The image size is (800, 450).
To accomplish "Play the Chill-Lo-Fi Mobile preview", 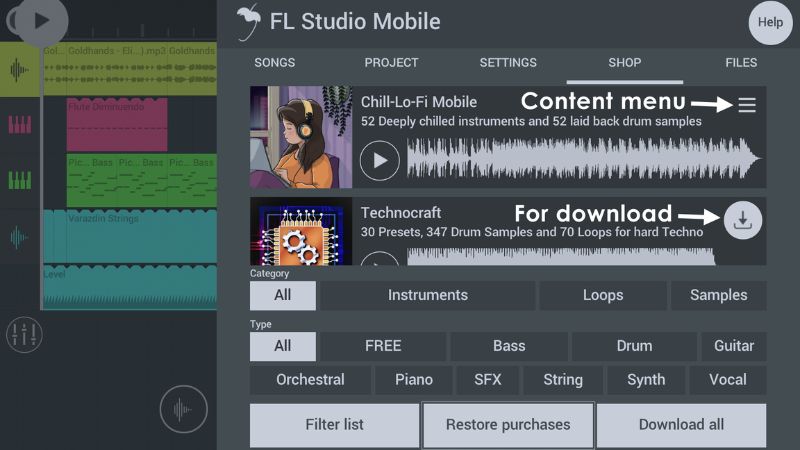I will pyautogui.click(x=380, y=161).
